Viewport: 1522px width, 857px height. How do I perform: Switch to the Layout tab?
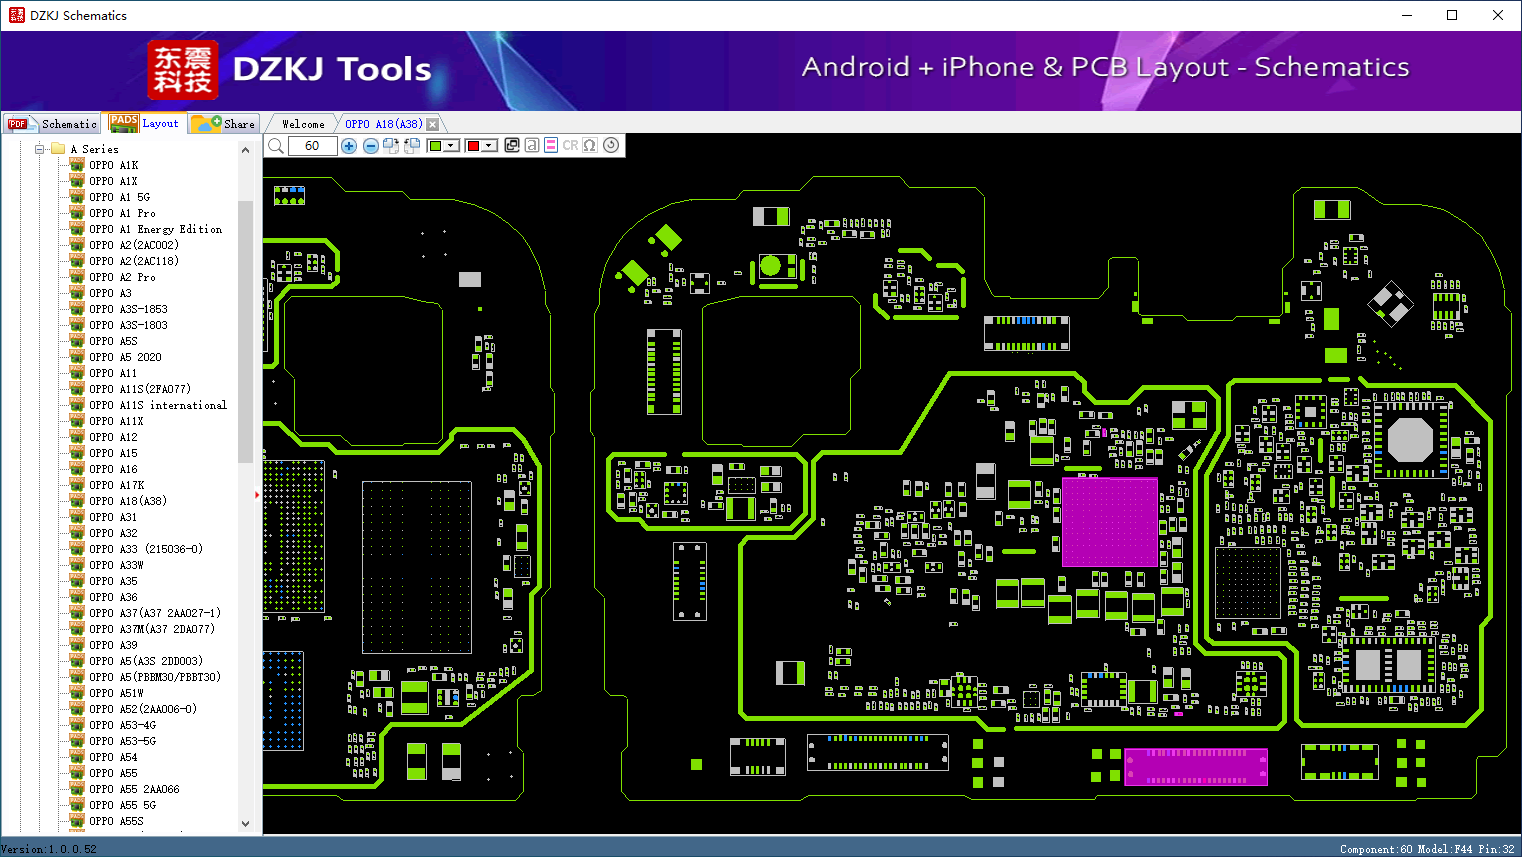pos(145,123)
